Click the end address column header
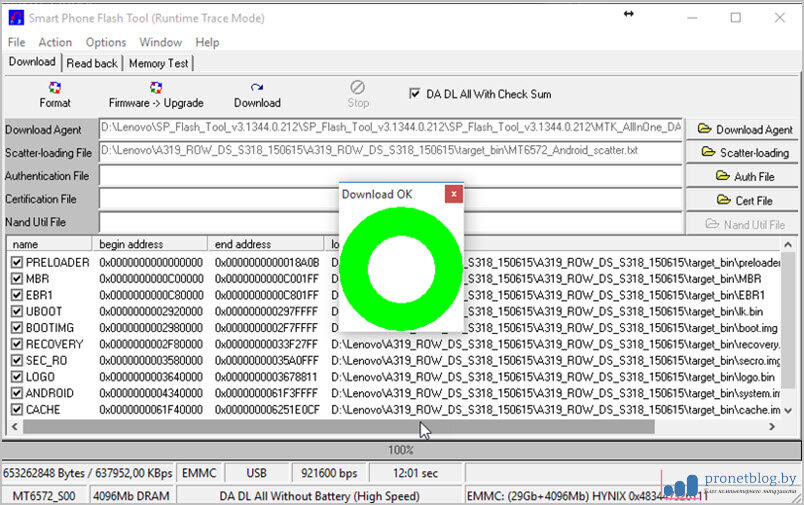This screenshot has height=505, width=804. click(266, 244)
